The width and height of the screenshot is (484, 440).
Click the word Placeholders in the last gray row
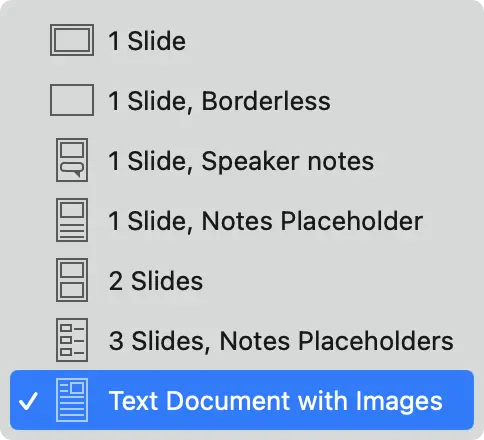pos(376,341)
